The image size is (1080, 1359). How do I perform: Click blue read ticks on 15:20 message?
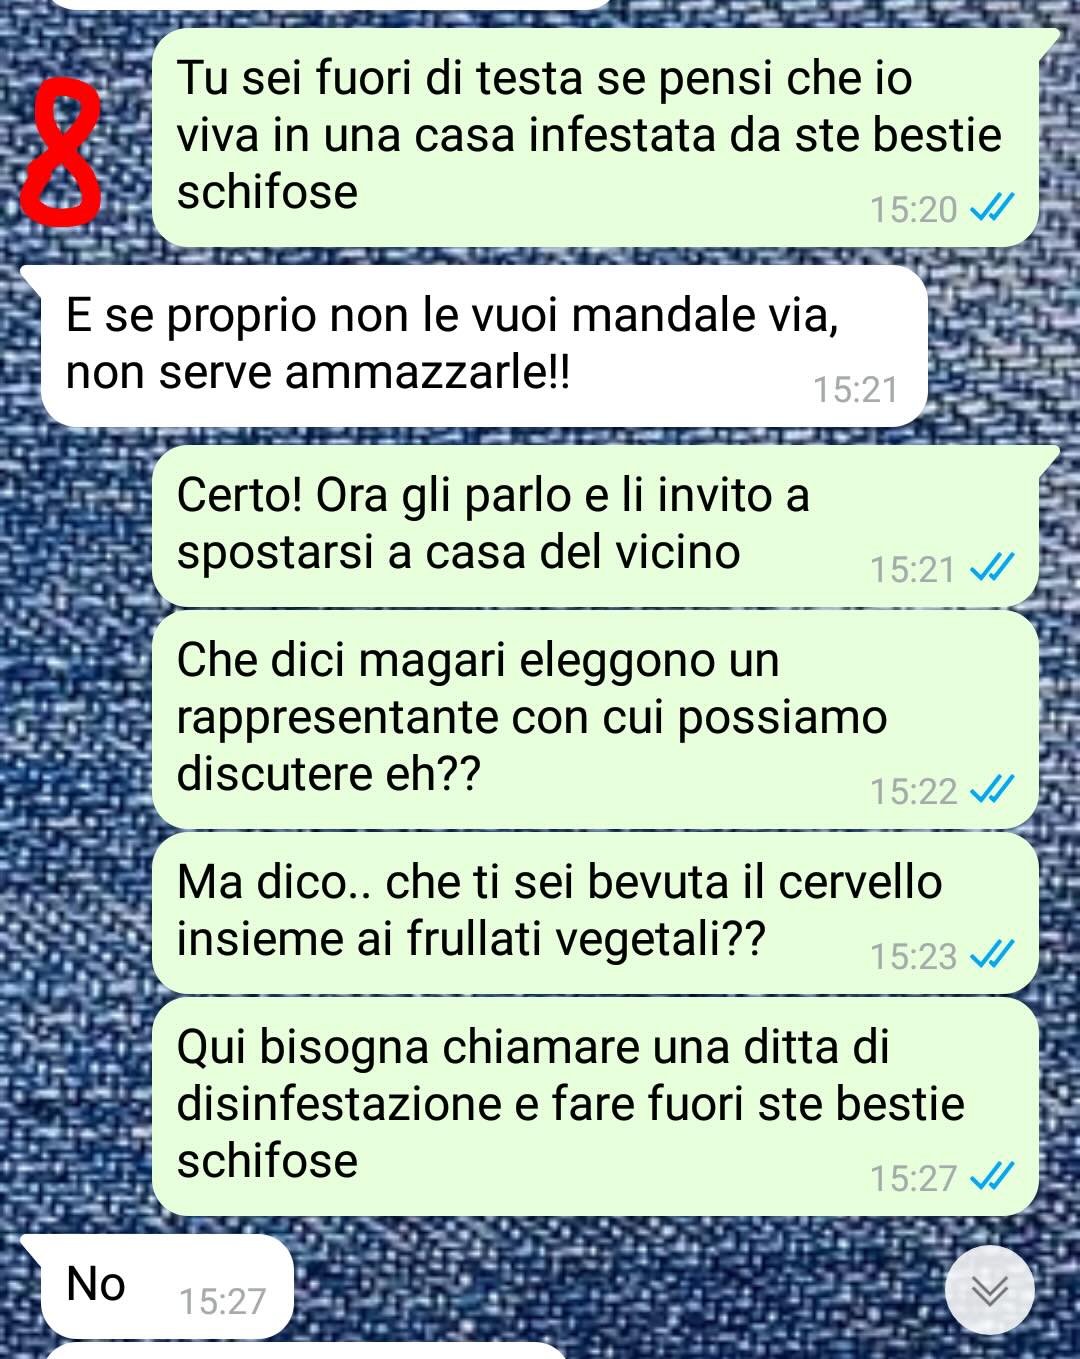(x=992, y=208)
